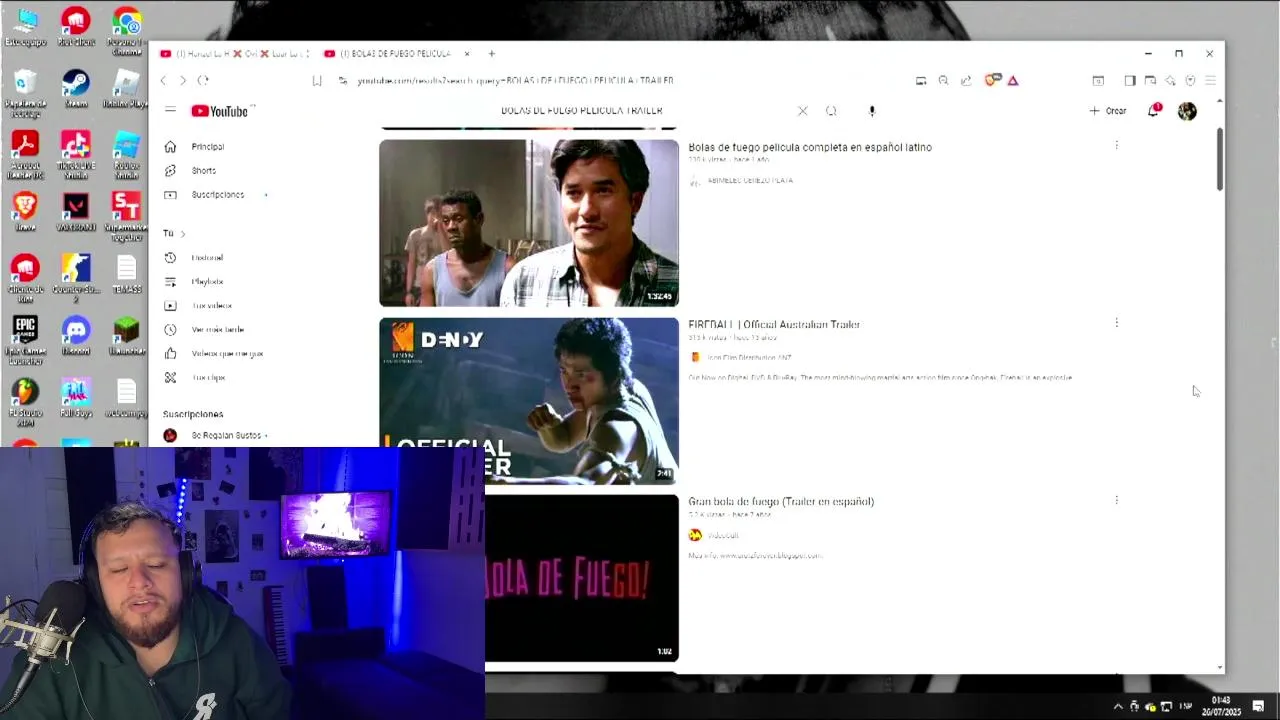1280x720 pixels.
Task: Open the account avatar menu
Action: click(1187, 112)
